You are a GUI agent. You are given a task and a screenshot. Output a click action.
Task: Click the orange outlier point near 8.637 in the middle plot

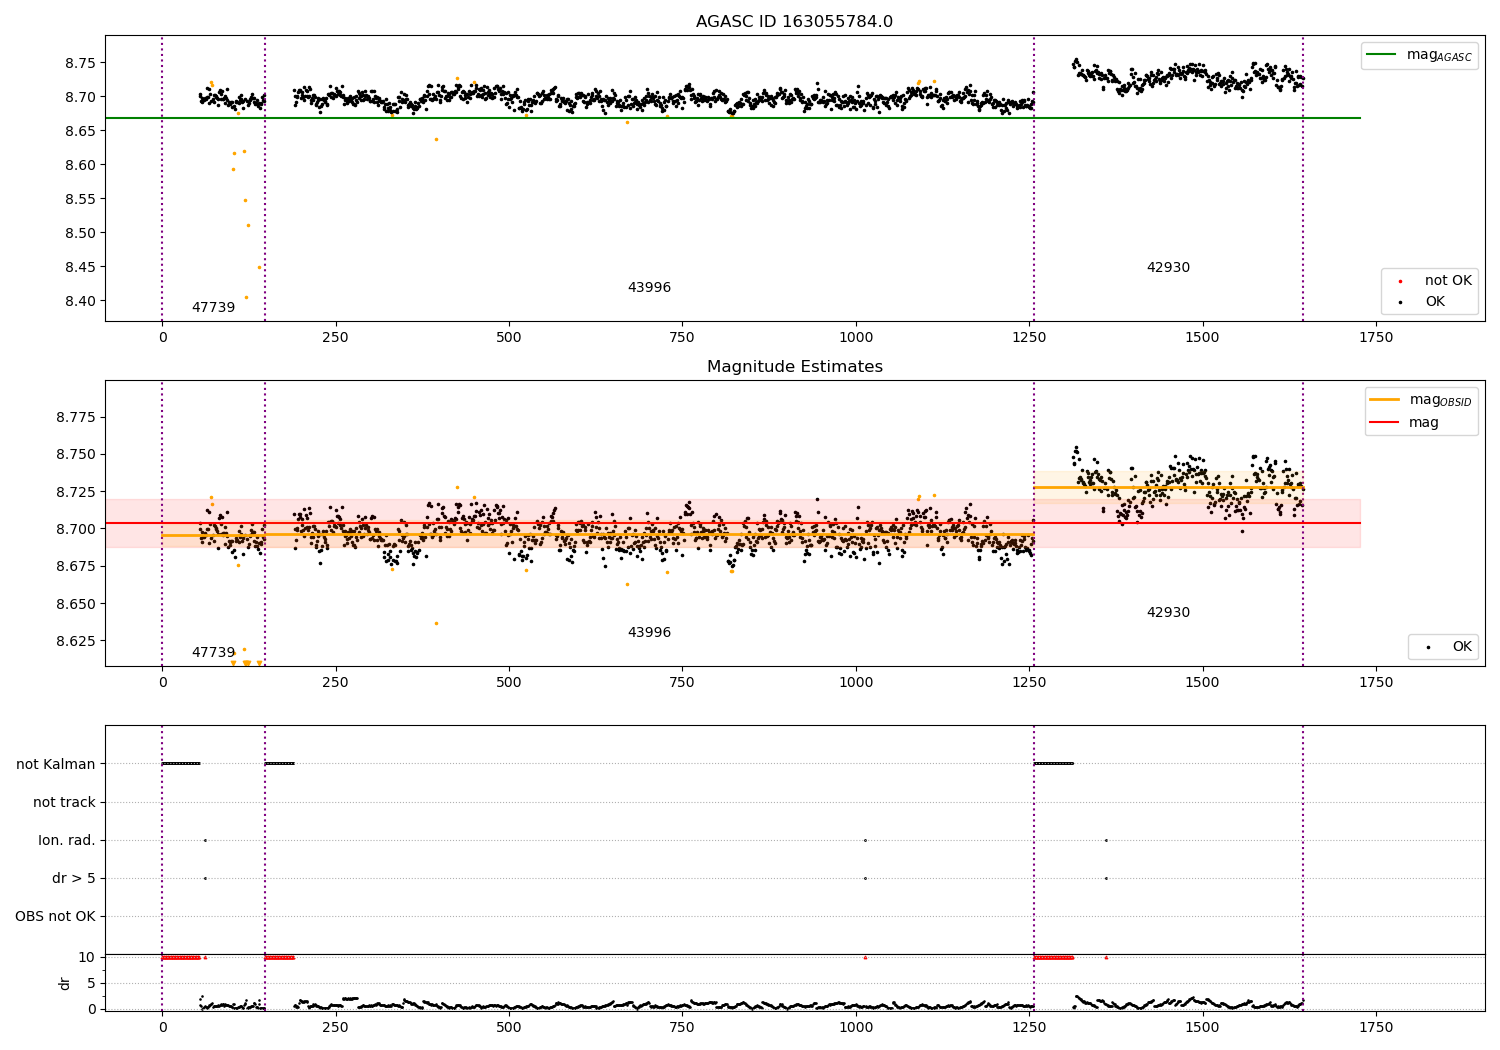[436, 623]
